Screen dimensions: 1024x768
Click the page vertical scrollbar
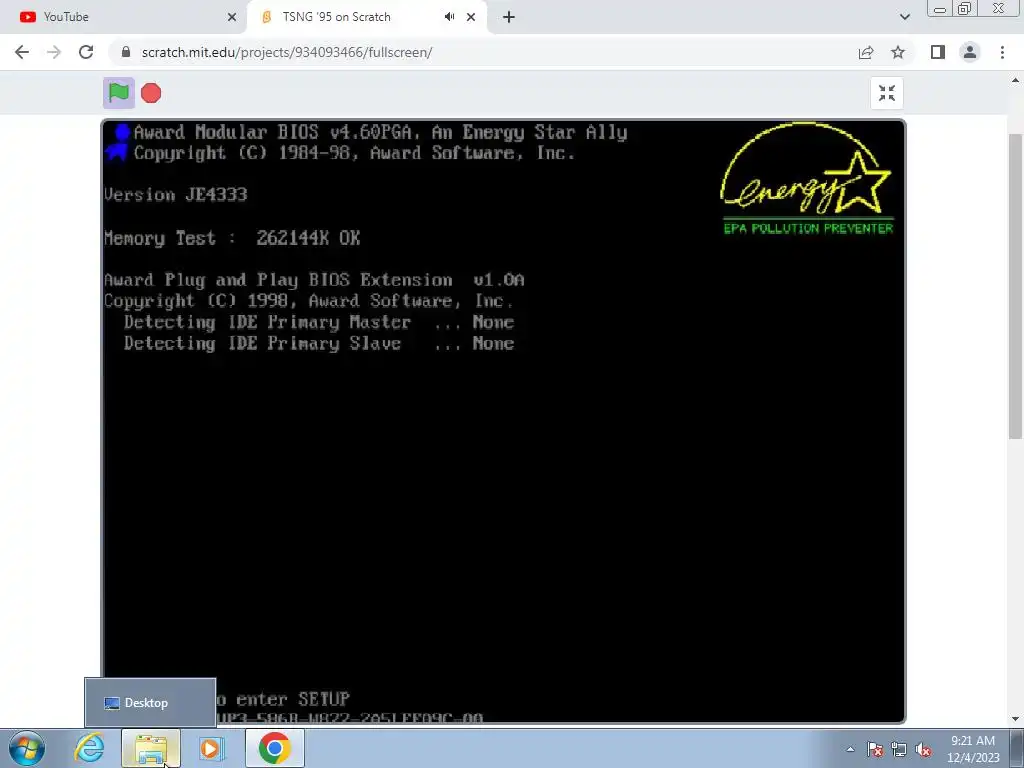pyautogui.click(x=1015, y=286)
